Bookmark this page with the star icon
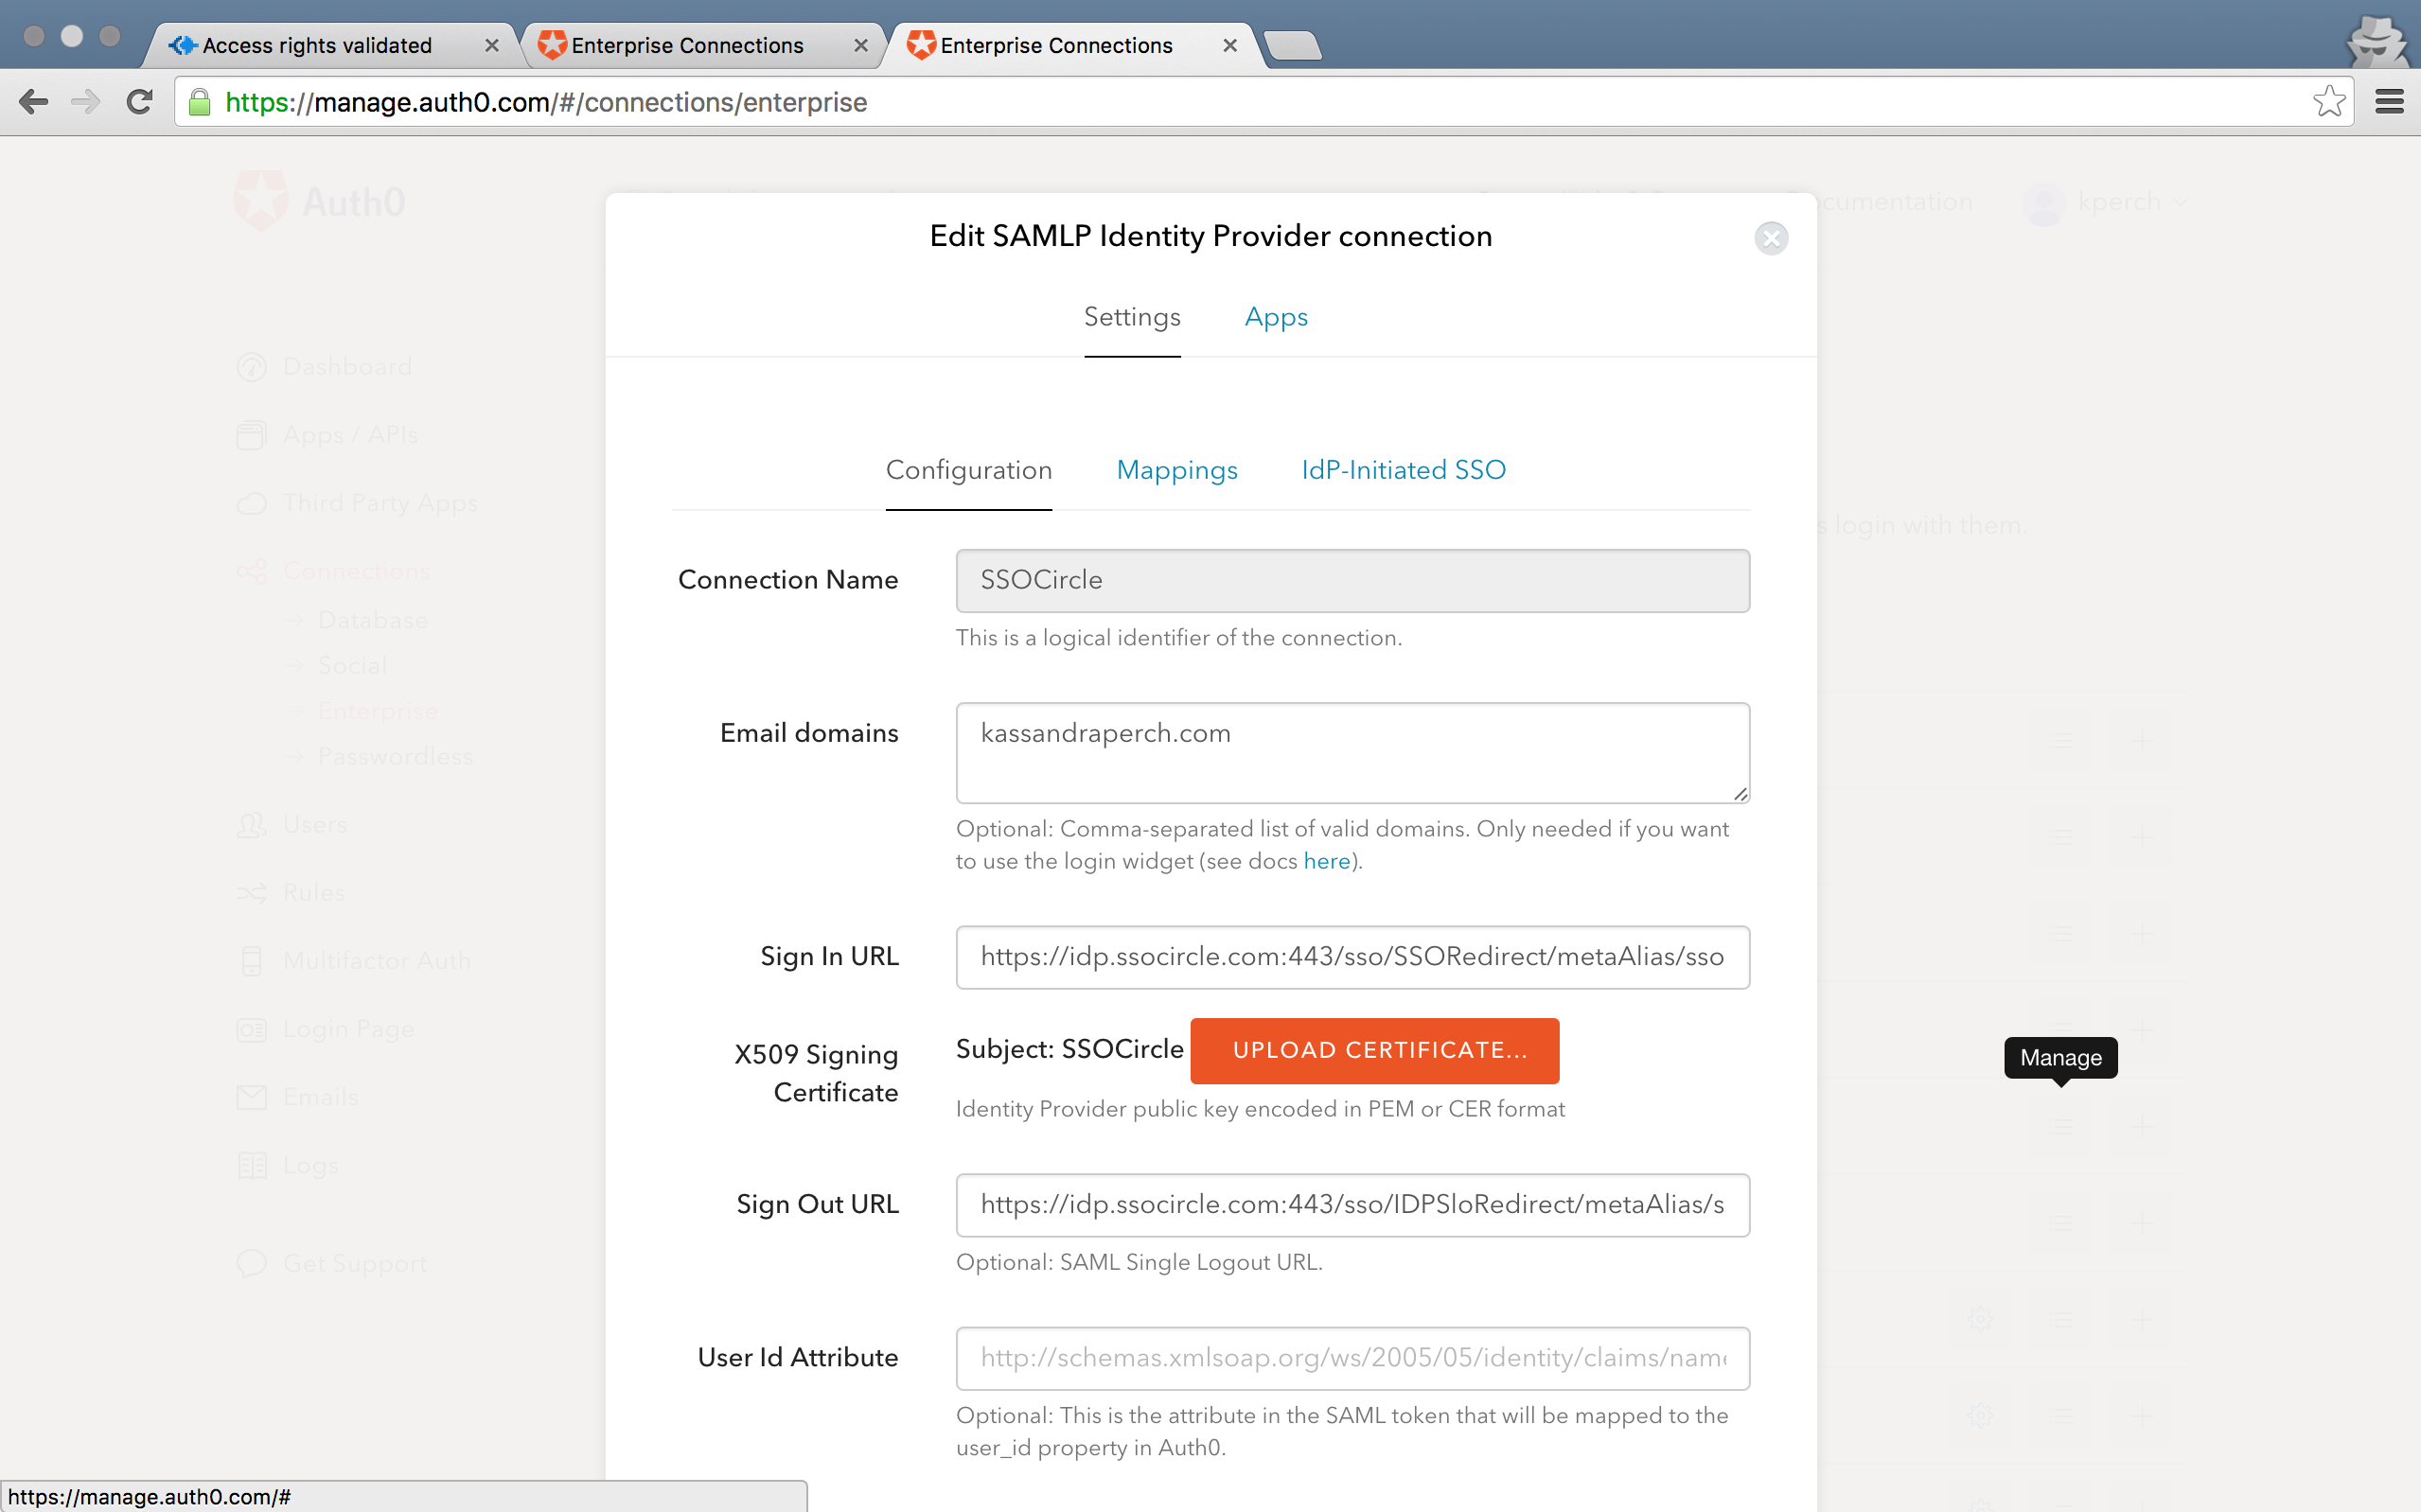The image size is (2421, 1512). pos(2328,102)
